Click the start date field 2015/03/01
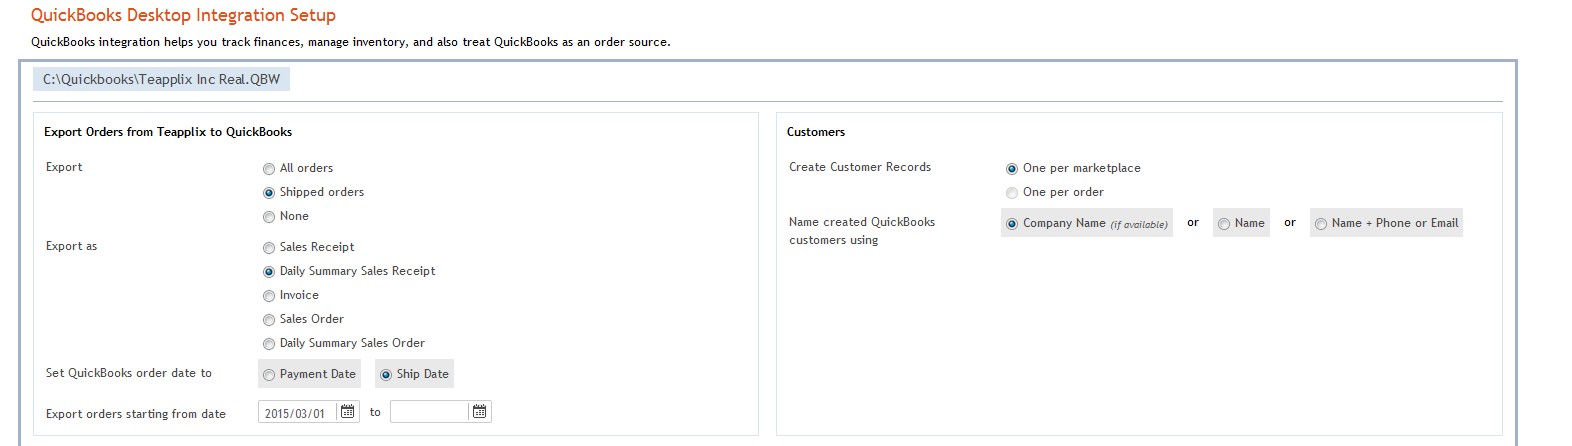The width and height of the screenshot is (1572, 446). (298, 412)
